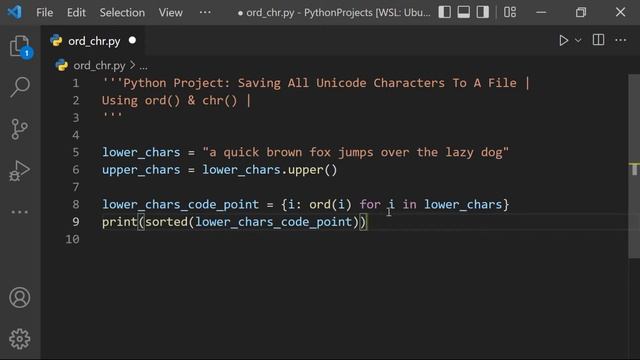Select the ord_chr.py editor tab

point(93,41)
